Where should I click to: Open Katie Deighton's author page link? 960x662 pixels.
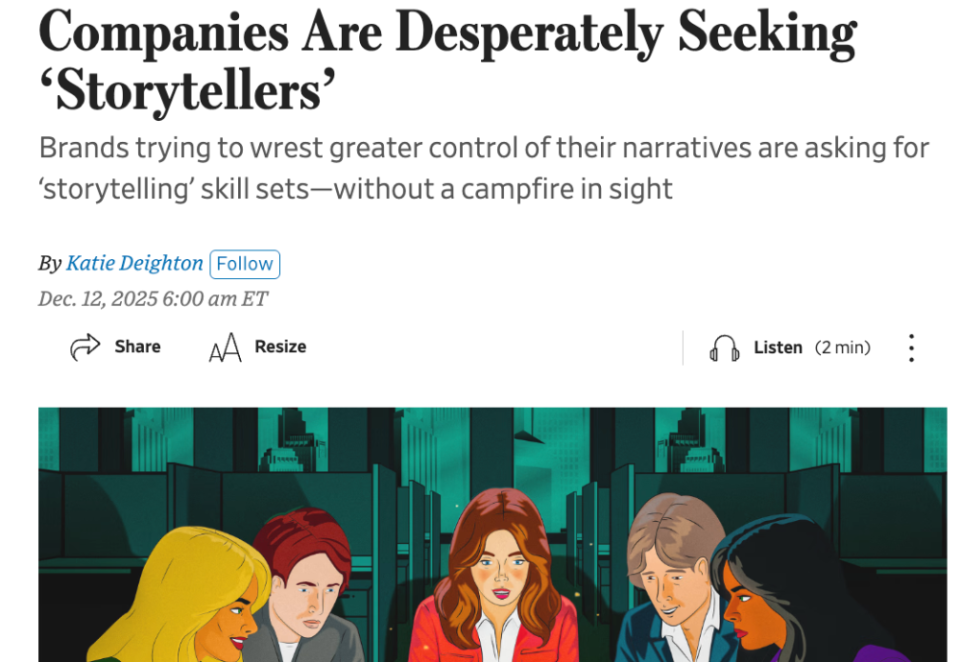point(134,264)
